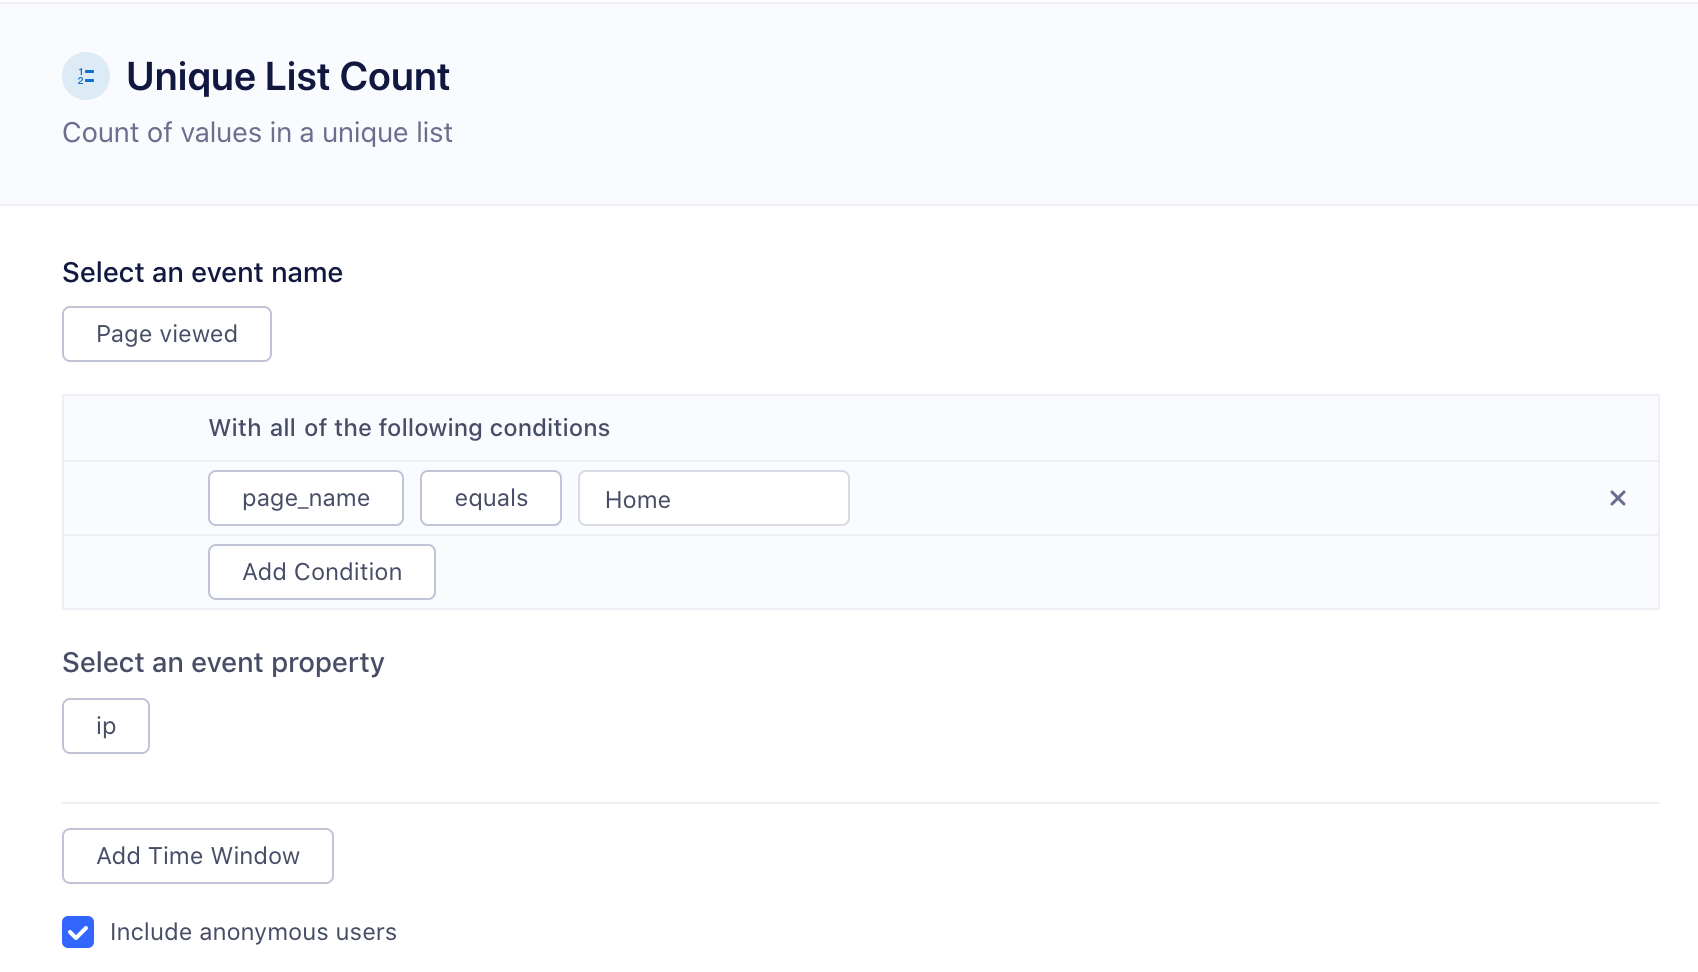Click the empty area right of the Home field

click(1200, 498)
